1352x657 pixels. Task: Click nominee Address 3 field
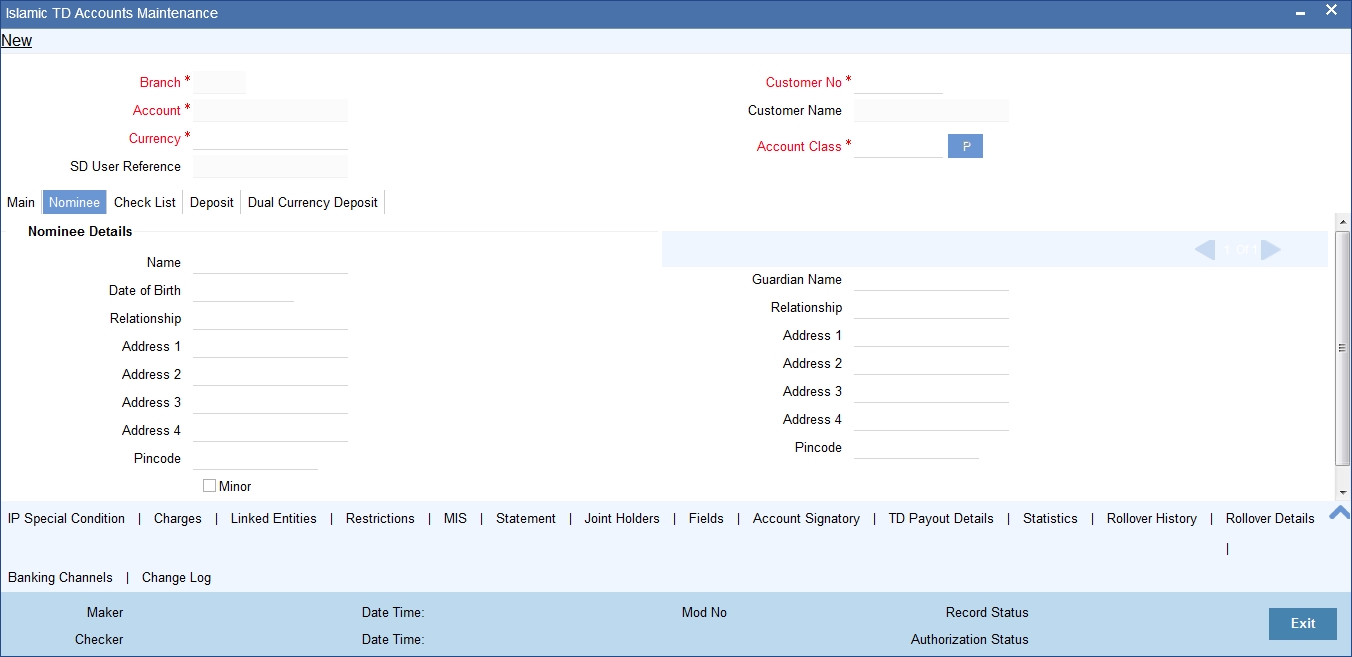270,402
